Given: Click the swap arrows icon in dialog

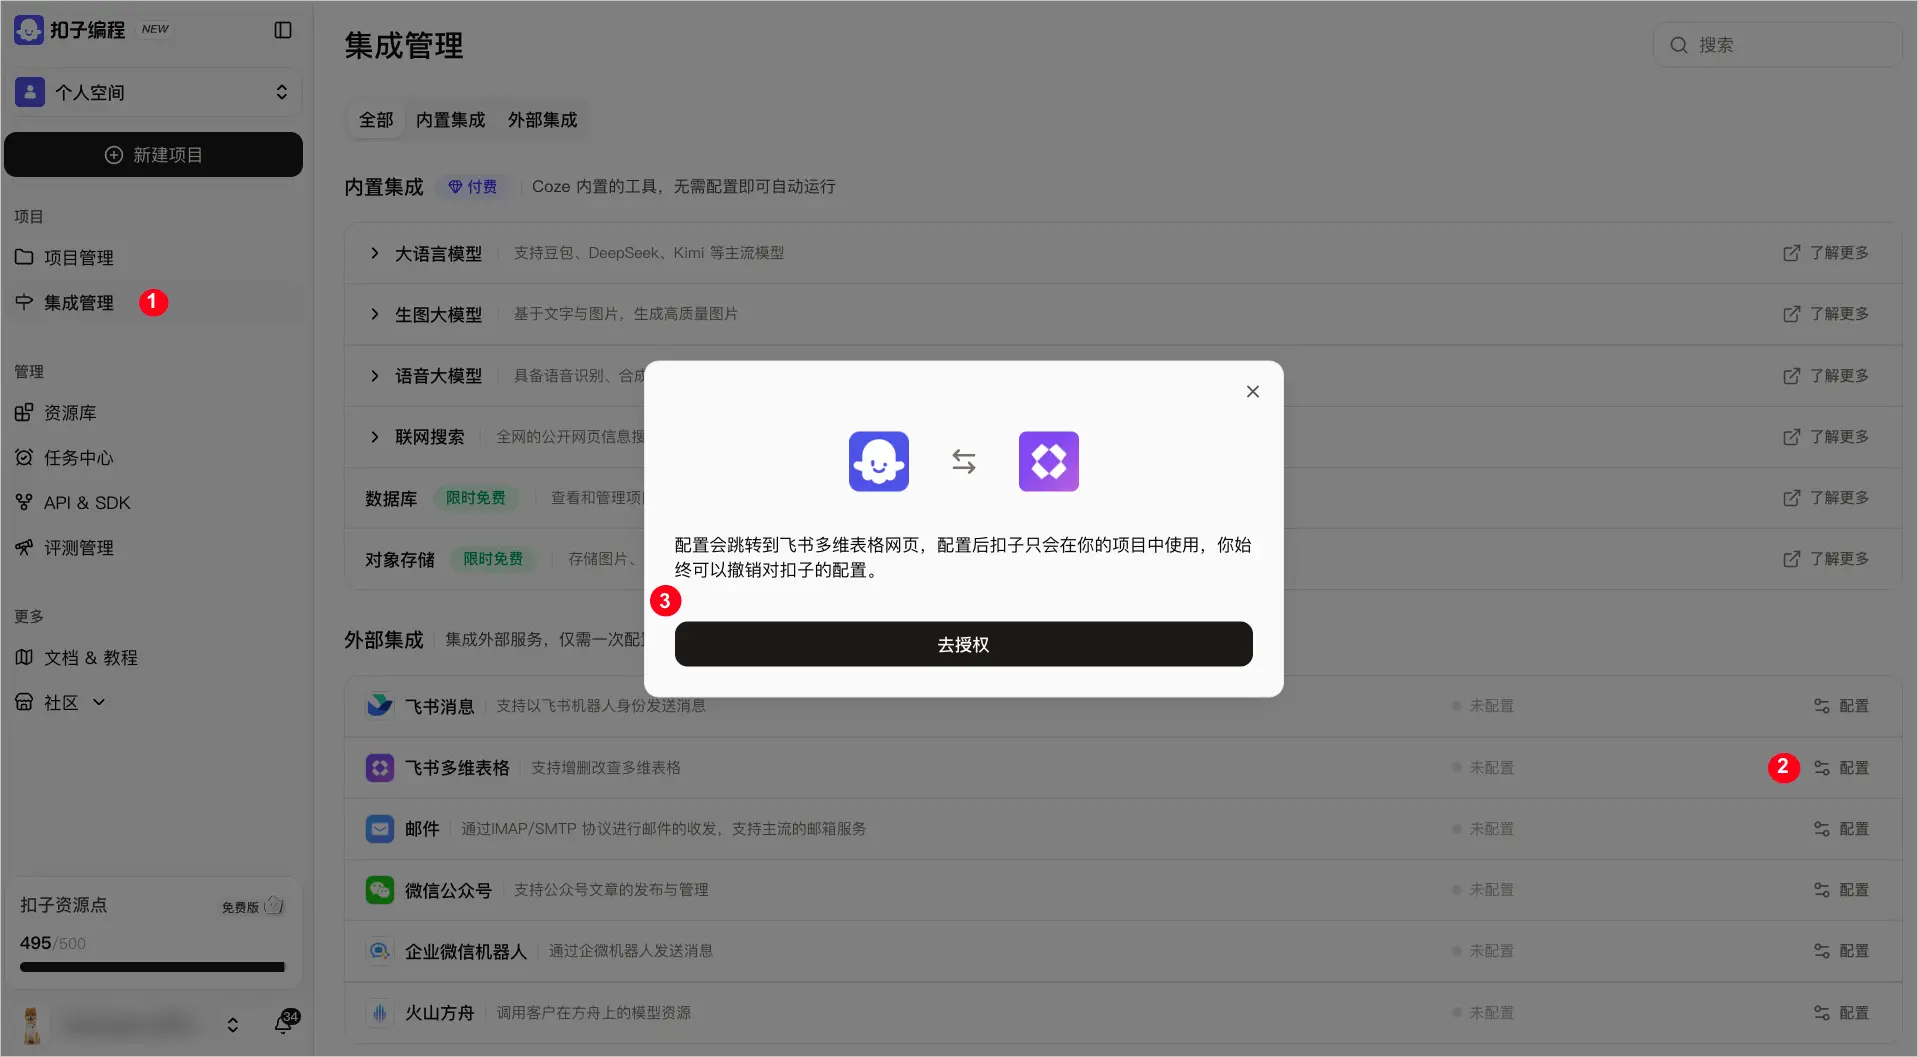Looking at the screenshot, I should pyautogui.click(x=963, y=461).
